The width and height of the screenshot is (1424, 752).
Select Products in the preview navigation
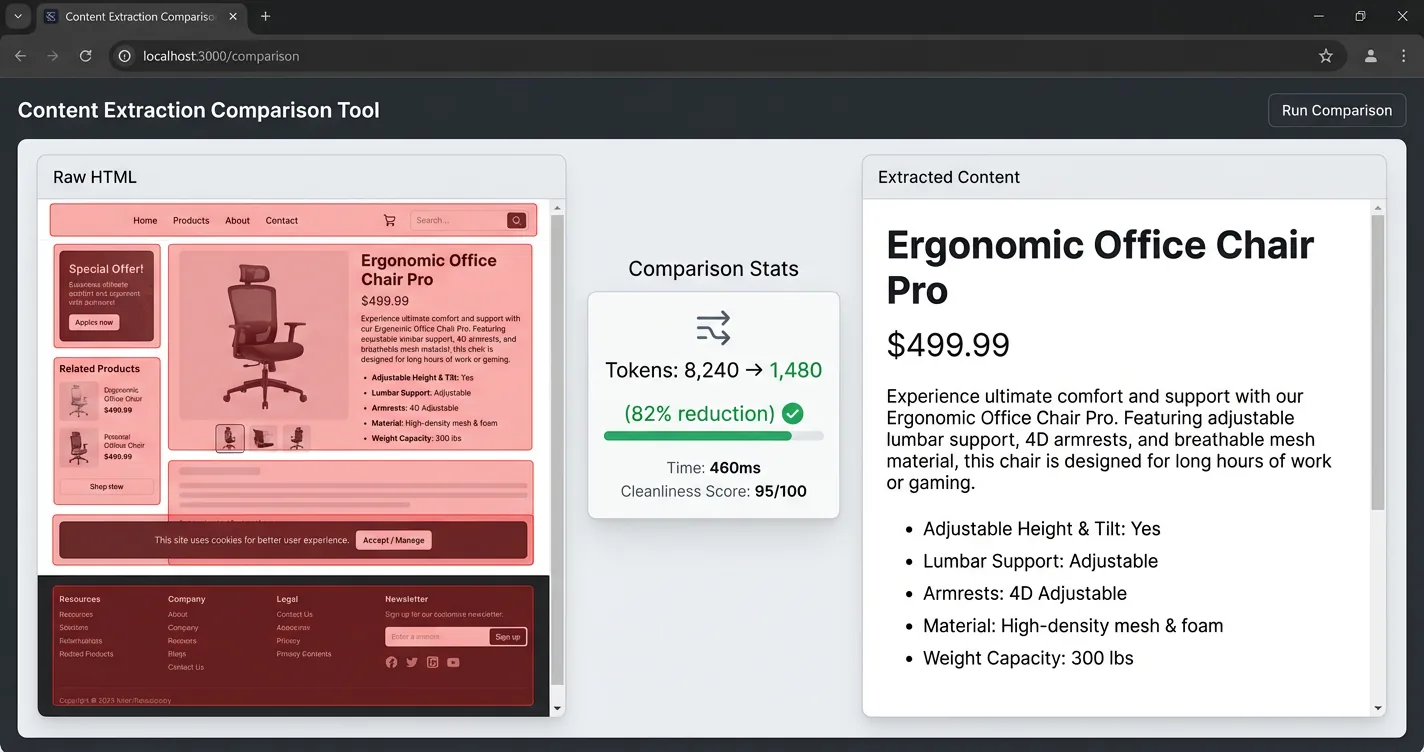click(191, 220)
